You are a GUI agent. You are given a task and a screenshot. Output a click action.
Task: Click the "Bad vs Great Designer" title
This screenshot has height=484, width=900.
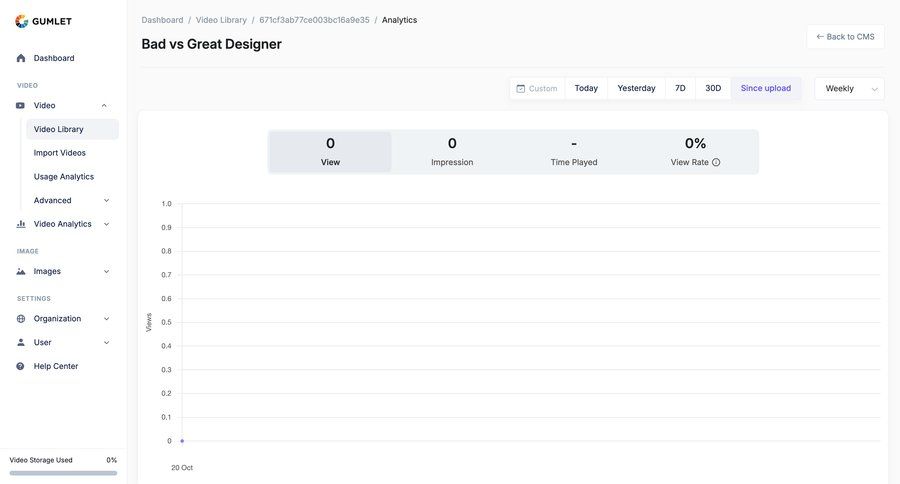(211, 44)
